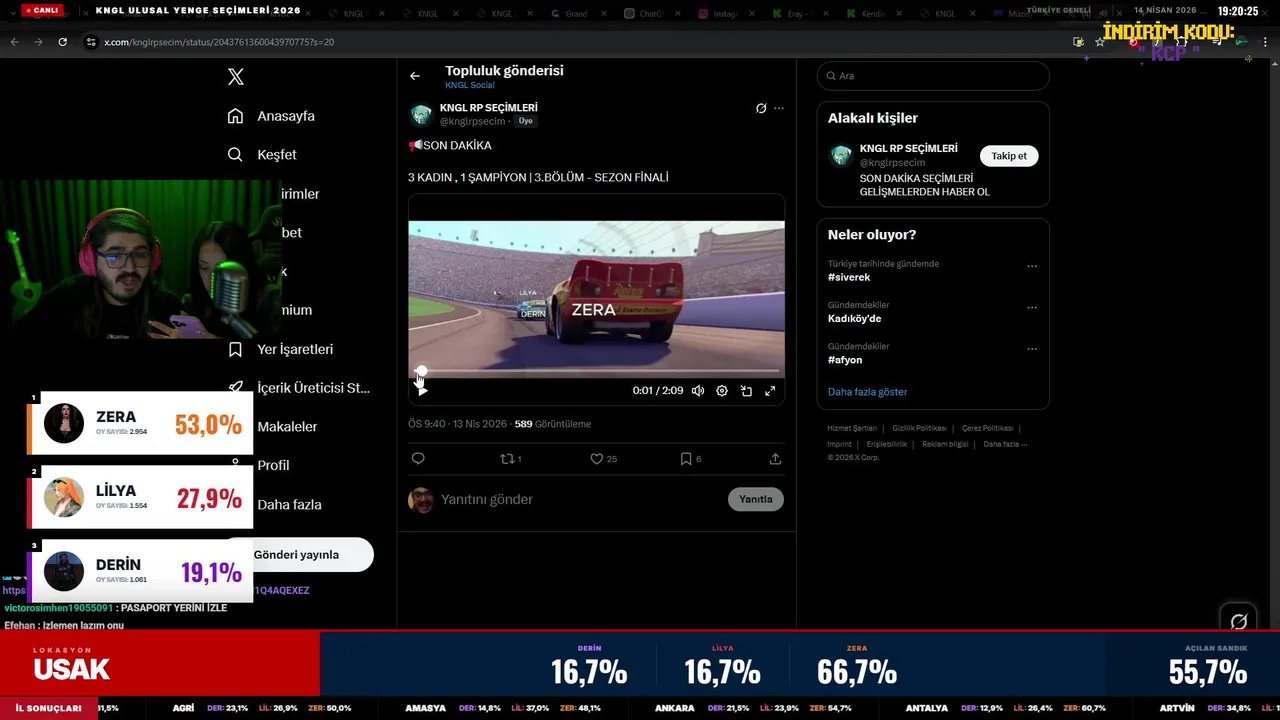Open Anasayfa in the sidebar
The image size is (1280, 720).
pyautogui.click(x=271, y=116)
